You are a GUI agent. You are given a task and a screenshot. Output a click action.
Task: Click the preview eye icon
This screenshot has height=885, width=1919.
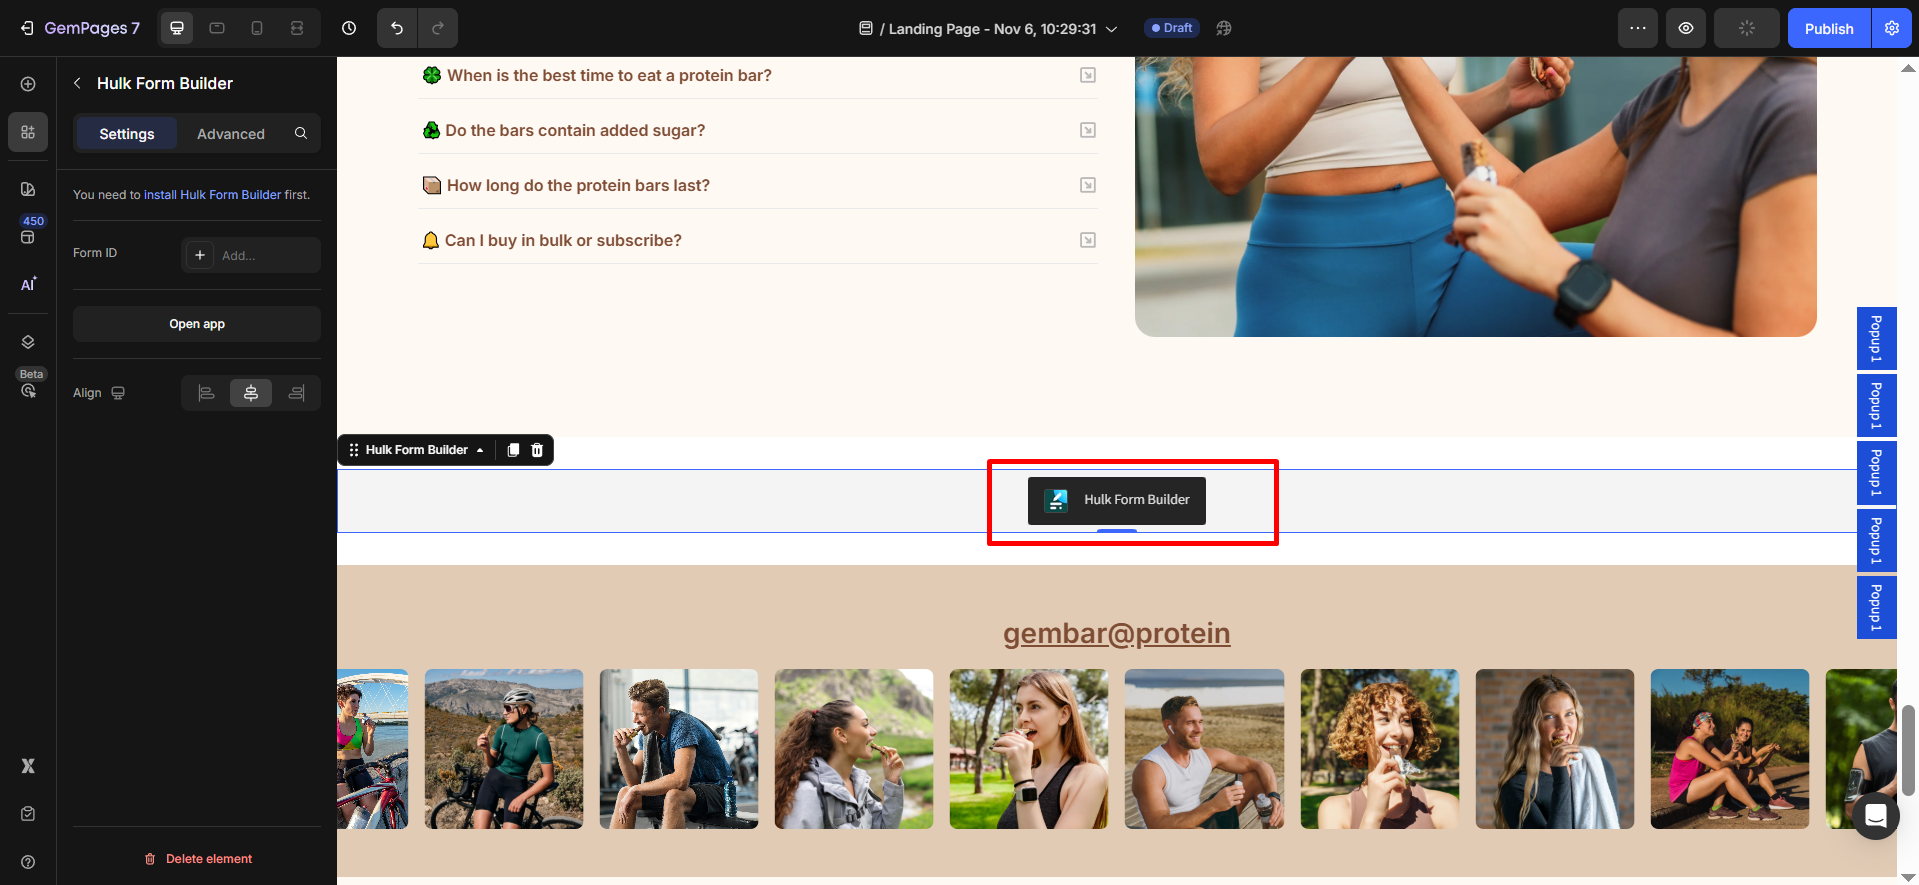click(x=1685, y=28)
